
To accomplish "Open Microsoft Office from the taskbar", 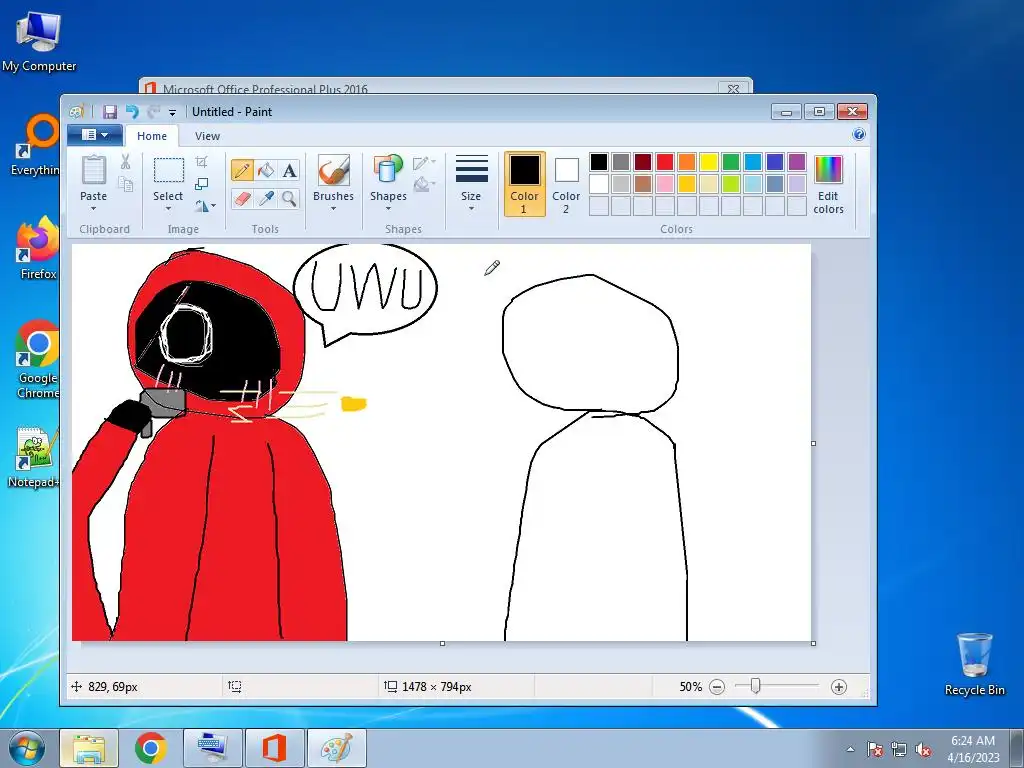I will pyautogui.click(x=274, y=748).
